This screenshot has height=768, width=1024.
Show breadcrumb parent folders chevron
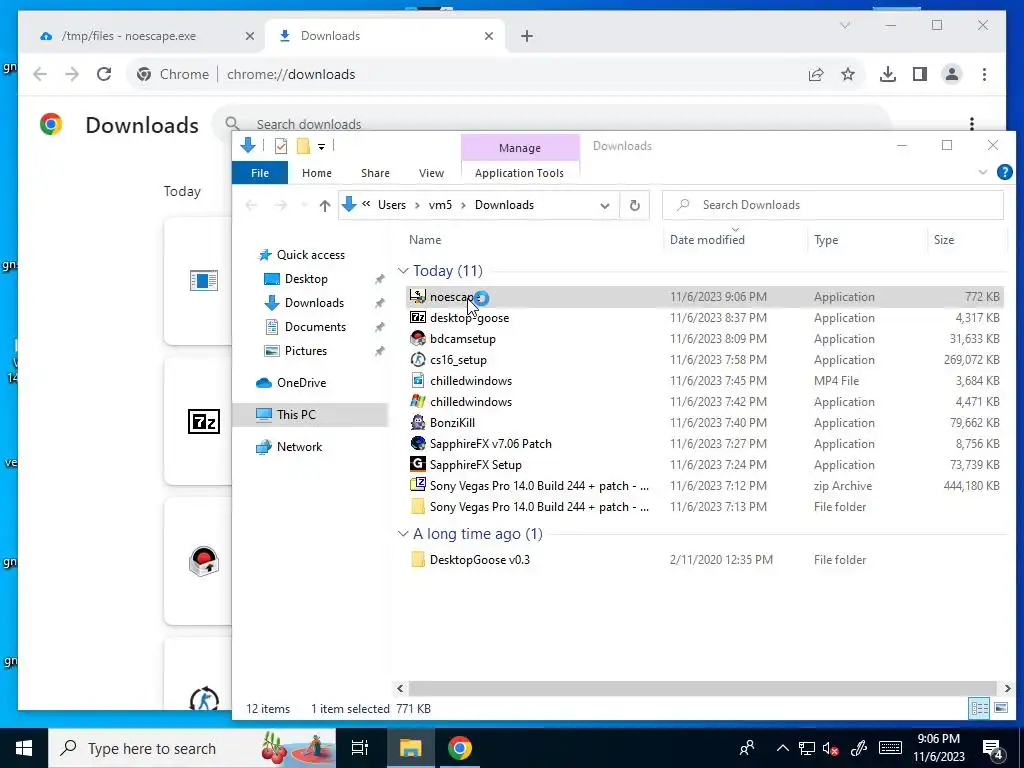[366, 204]
